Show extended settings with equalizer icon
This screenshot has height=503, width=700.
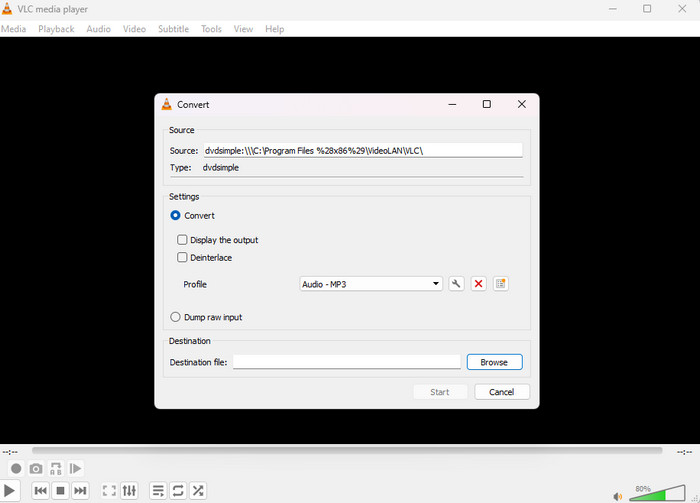129,491
